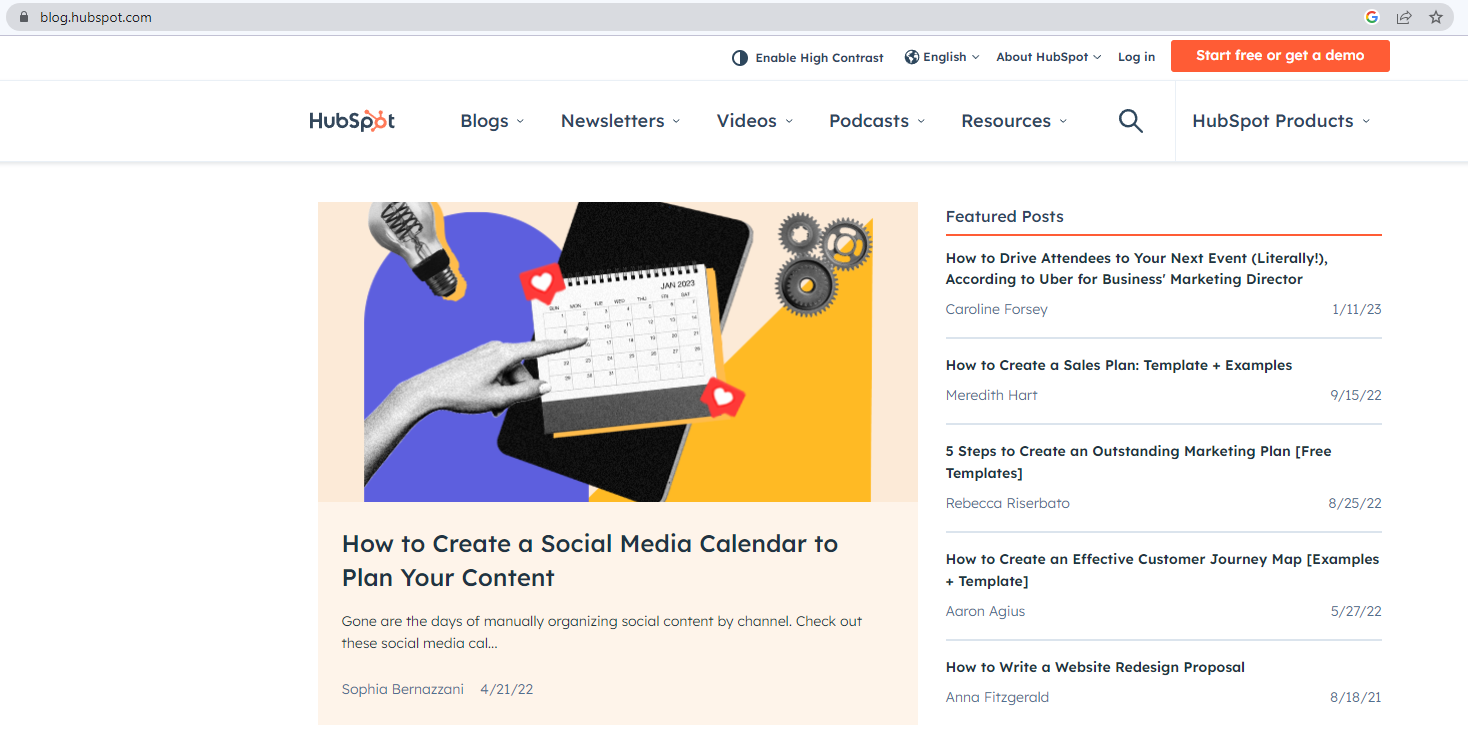
Task: Go to HubSpot home via the logo
Action: coord(352,121)
